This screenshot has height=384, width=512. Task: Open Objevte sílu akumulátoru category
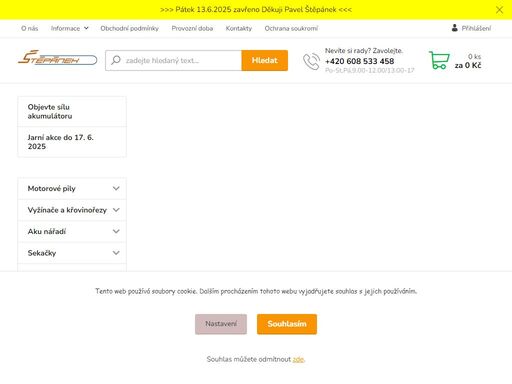pos(72,111)
